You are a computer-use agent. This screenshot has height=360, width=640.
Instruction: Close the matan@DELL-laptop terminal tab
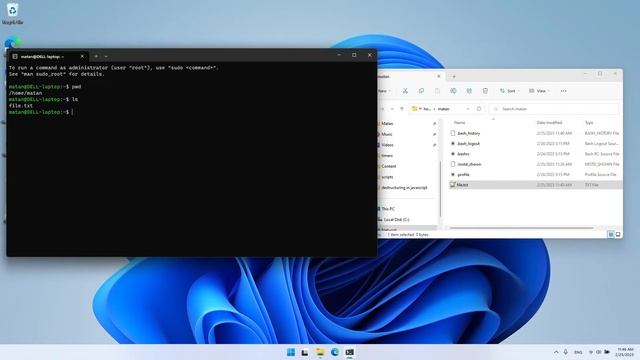click(82, 56)
